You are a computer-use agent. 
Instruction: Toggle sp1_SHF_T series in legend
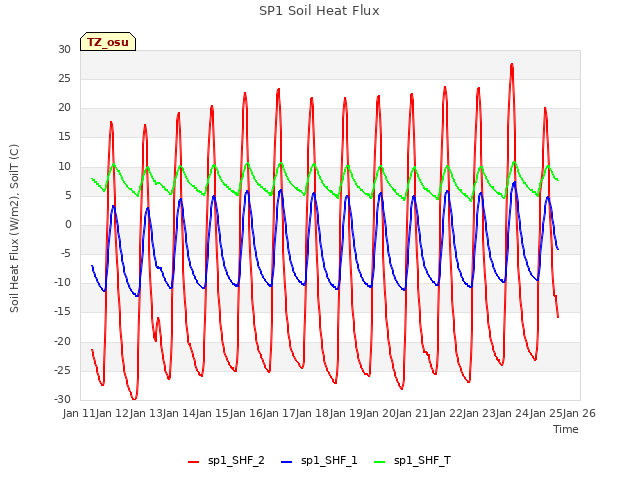pos(412,460)
